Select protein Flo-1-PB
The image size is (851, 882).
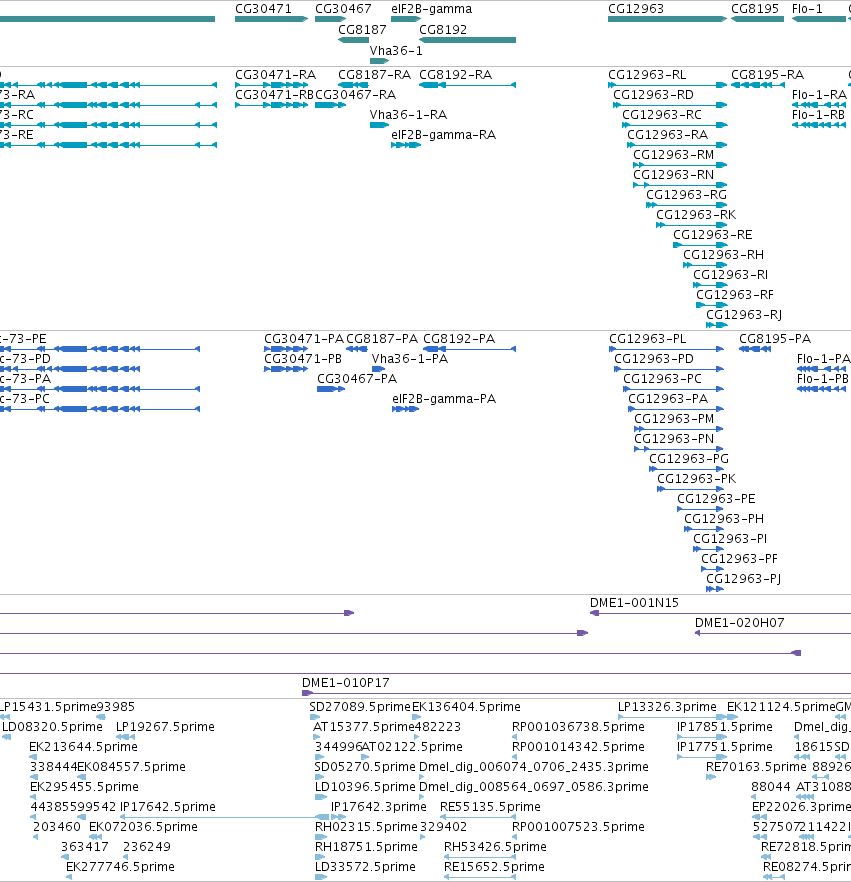pyautogui.click(x=823, y=379)
